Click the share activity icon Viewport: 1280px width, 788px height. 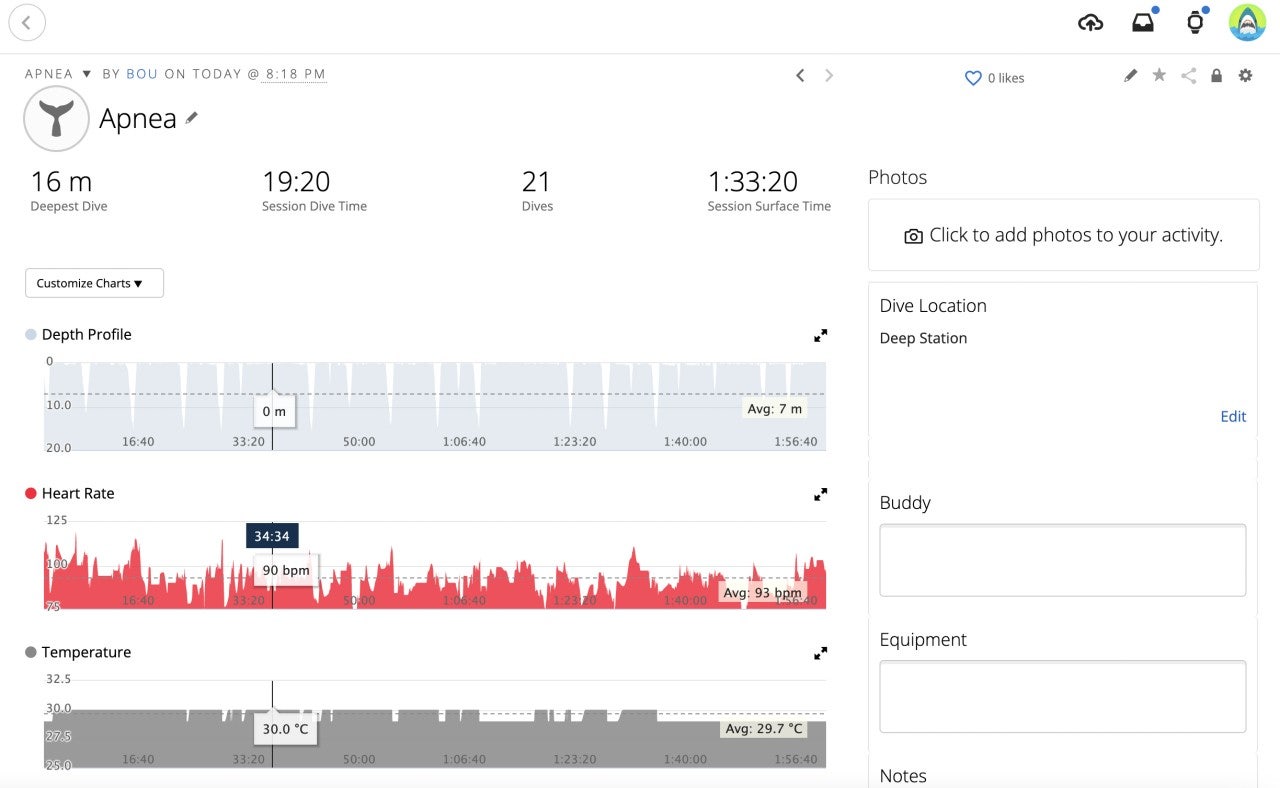(x=1188, y=75)
